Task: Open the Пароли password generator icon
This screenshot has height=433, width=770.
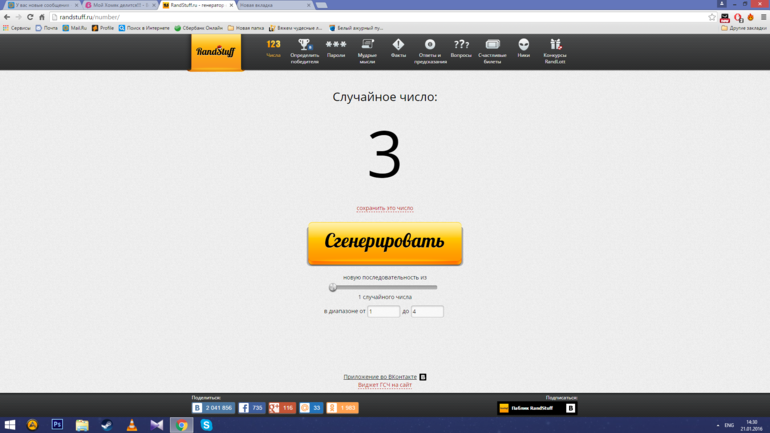Action: (x=336, y=45)
